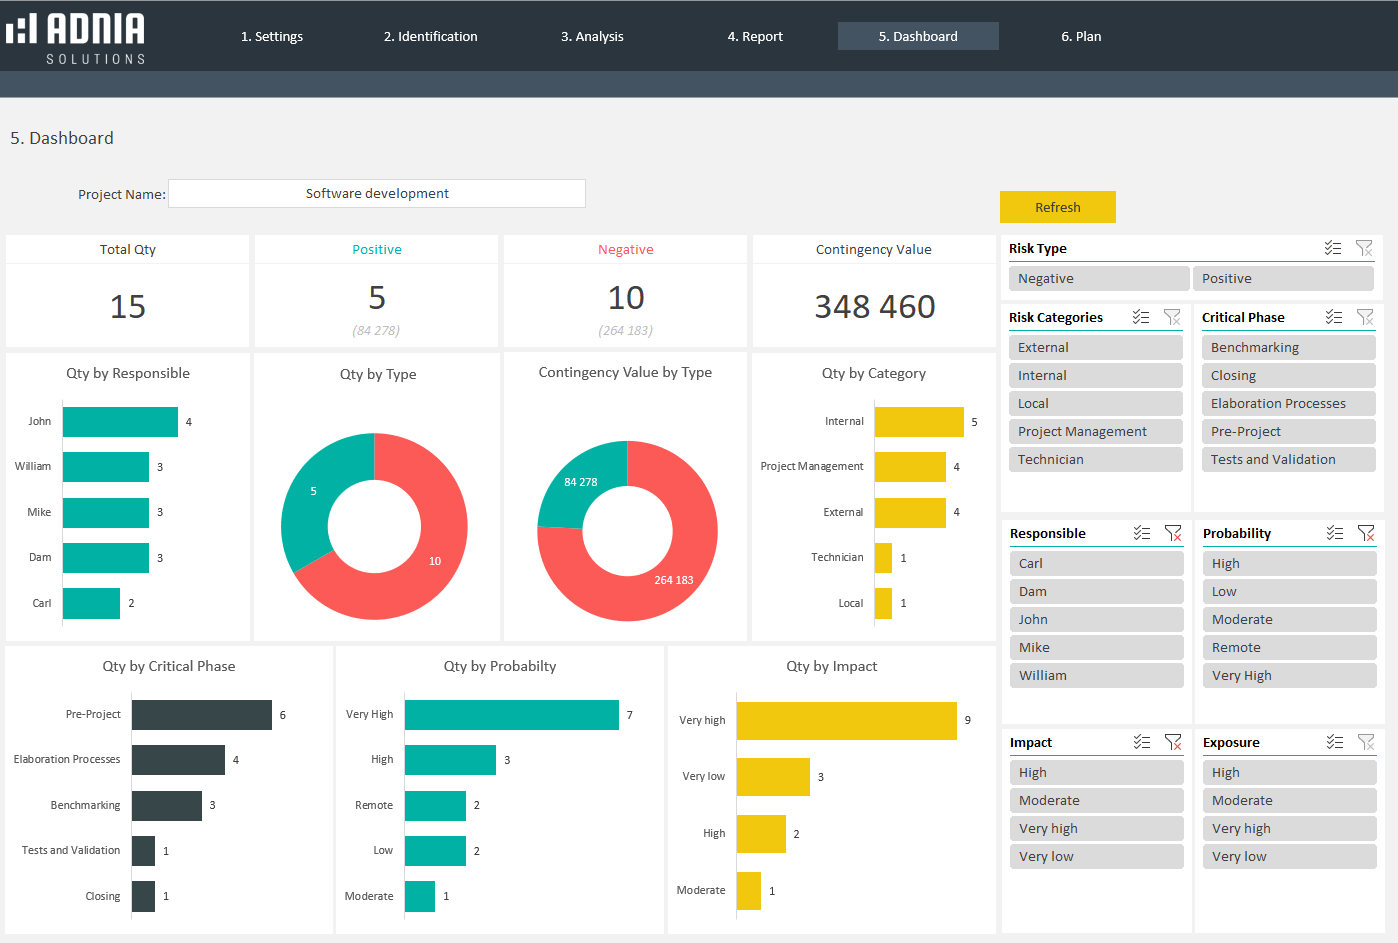Filter Probability by Remote
The image size is (1398, 943).
click(x=1288, y=648)
